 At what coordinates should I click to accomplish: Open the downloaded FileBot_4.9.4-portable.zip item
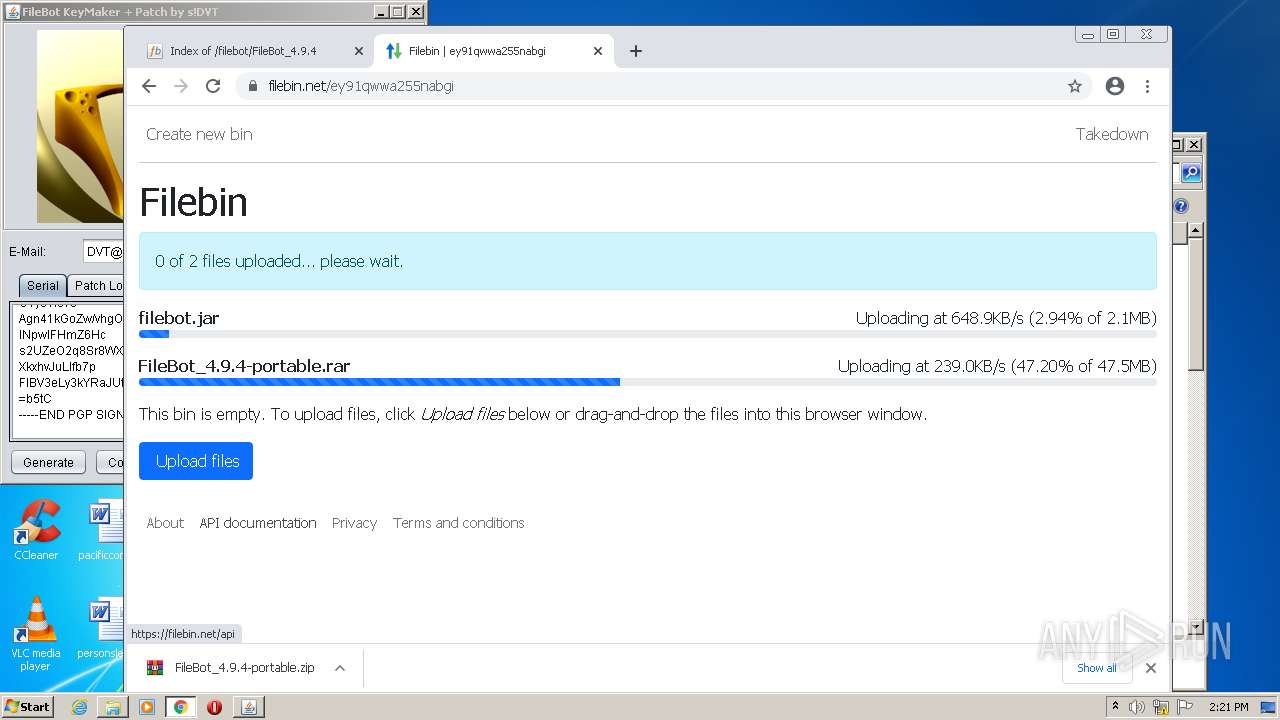(x=231, y=668)
